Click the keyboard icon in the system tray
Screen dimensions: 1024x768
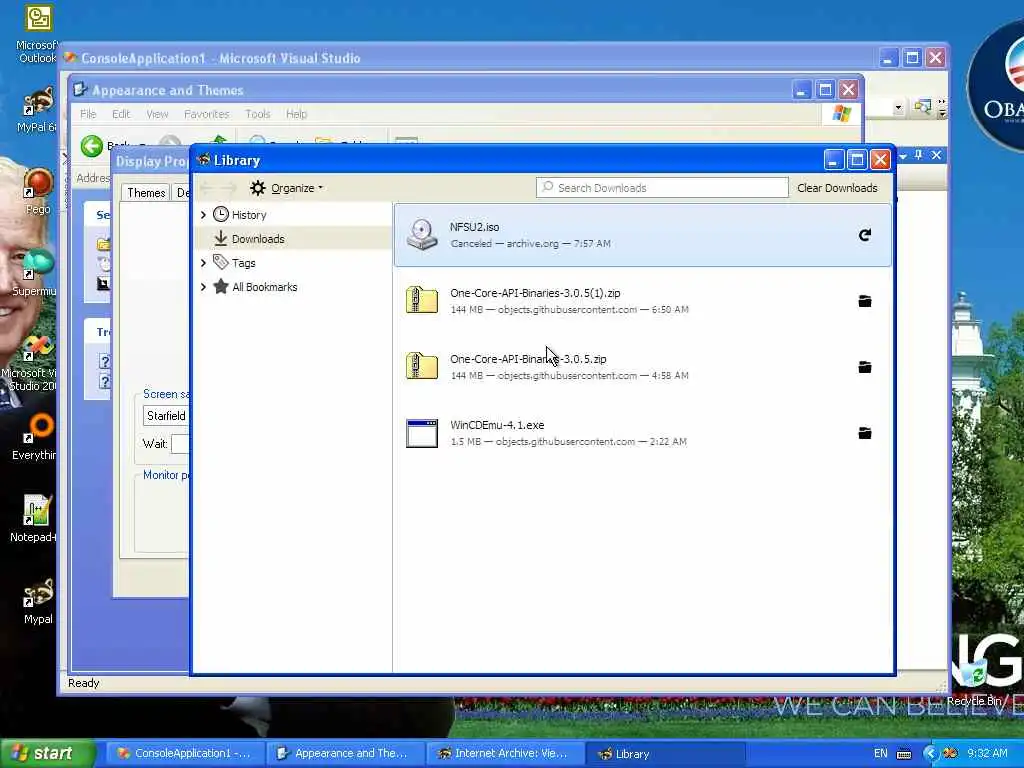click(x=904, y=754)
